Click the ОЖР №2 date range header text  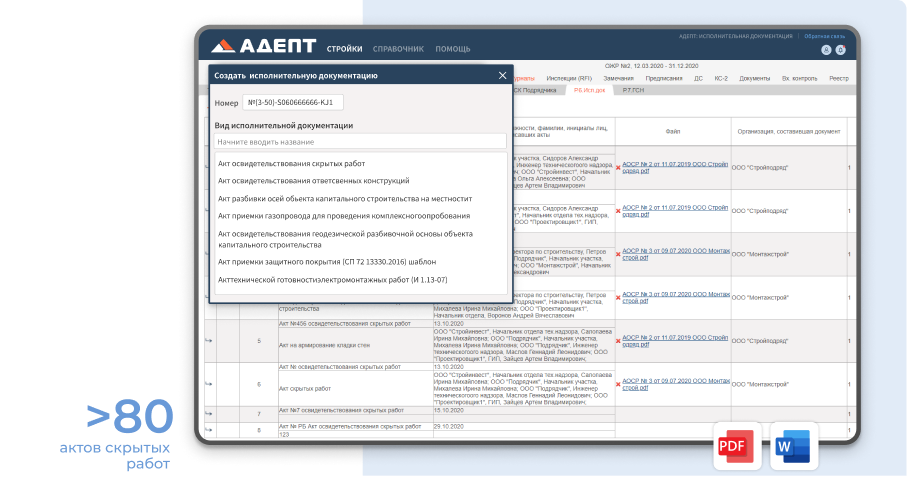point(651,66)
